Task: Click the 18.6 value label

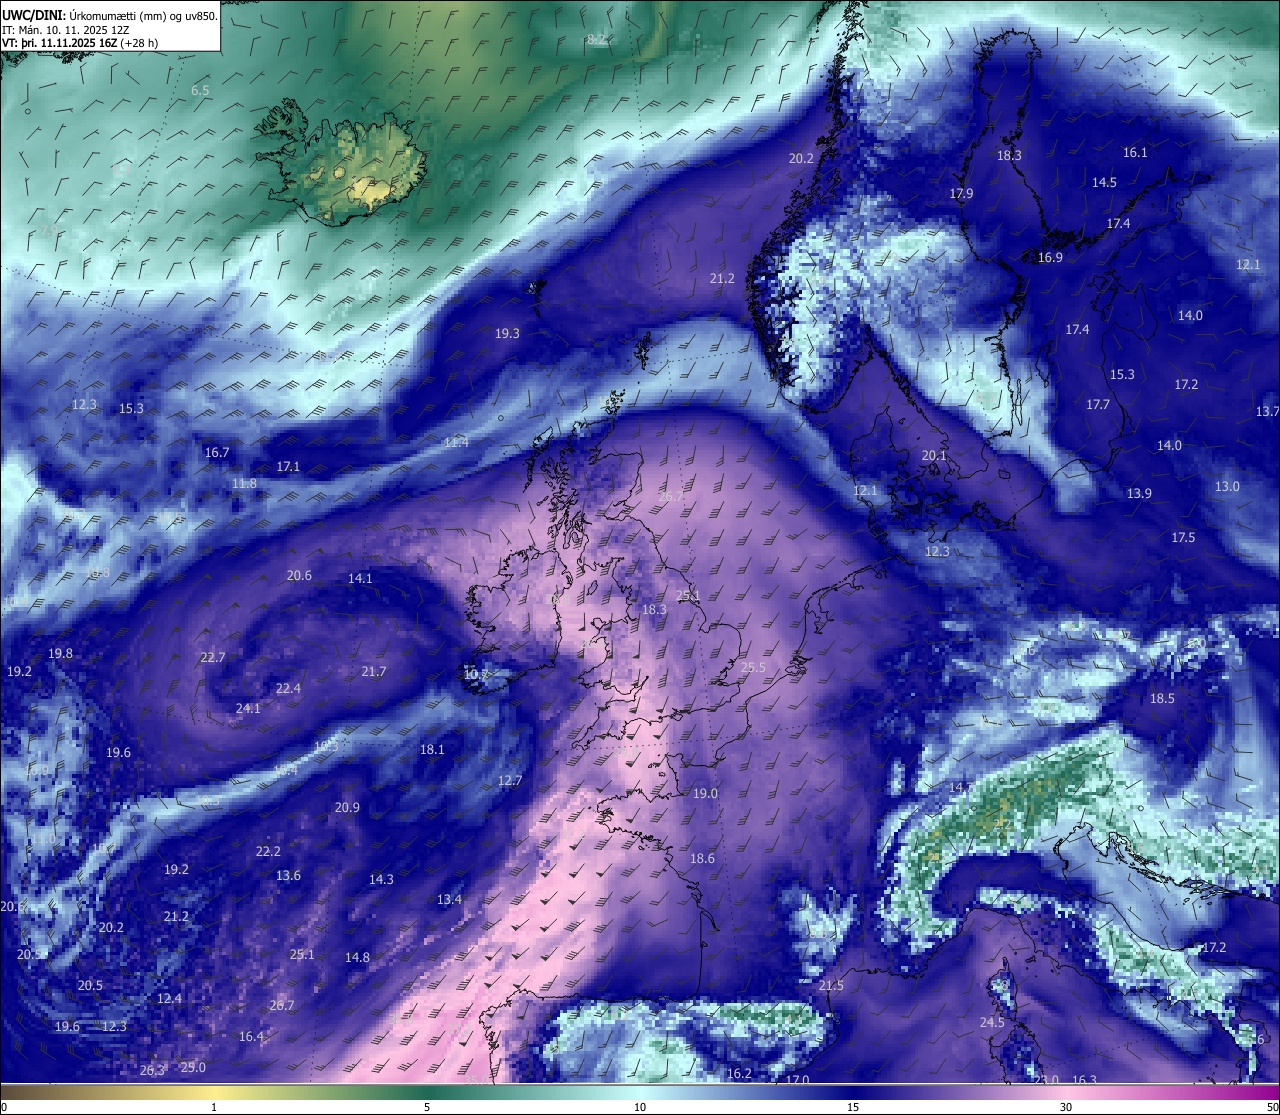Action: pyautogui.click(x=702, y=859)
